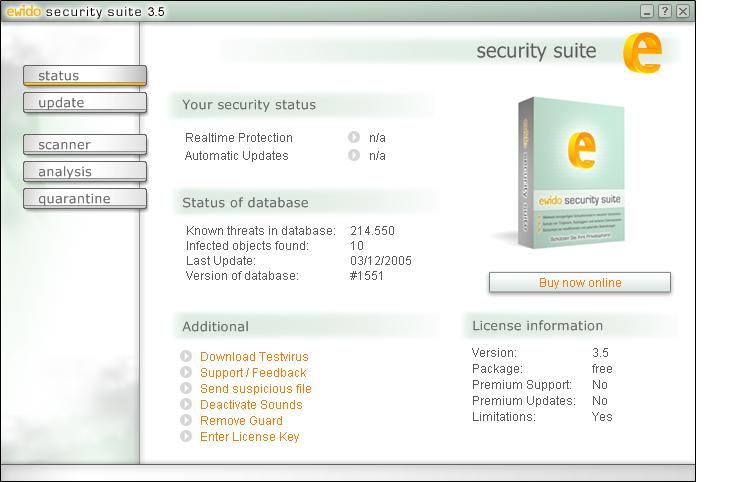
Task: Select the known threats value 214.550
Action: tap(372, 230)
